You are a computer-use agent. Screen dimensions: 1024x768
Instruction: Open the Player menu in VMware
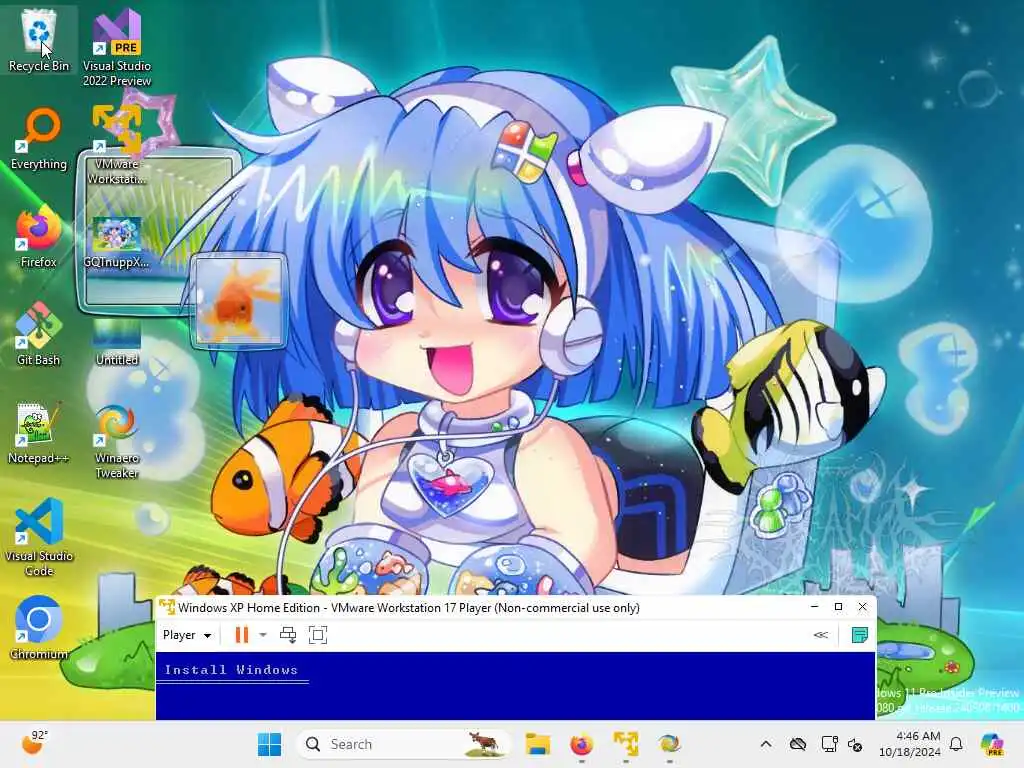tap(187, 635)
